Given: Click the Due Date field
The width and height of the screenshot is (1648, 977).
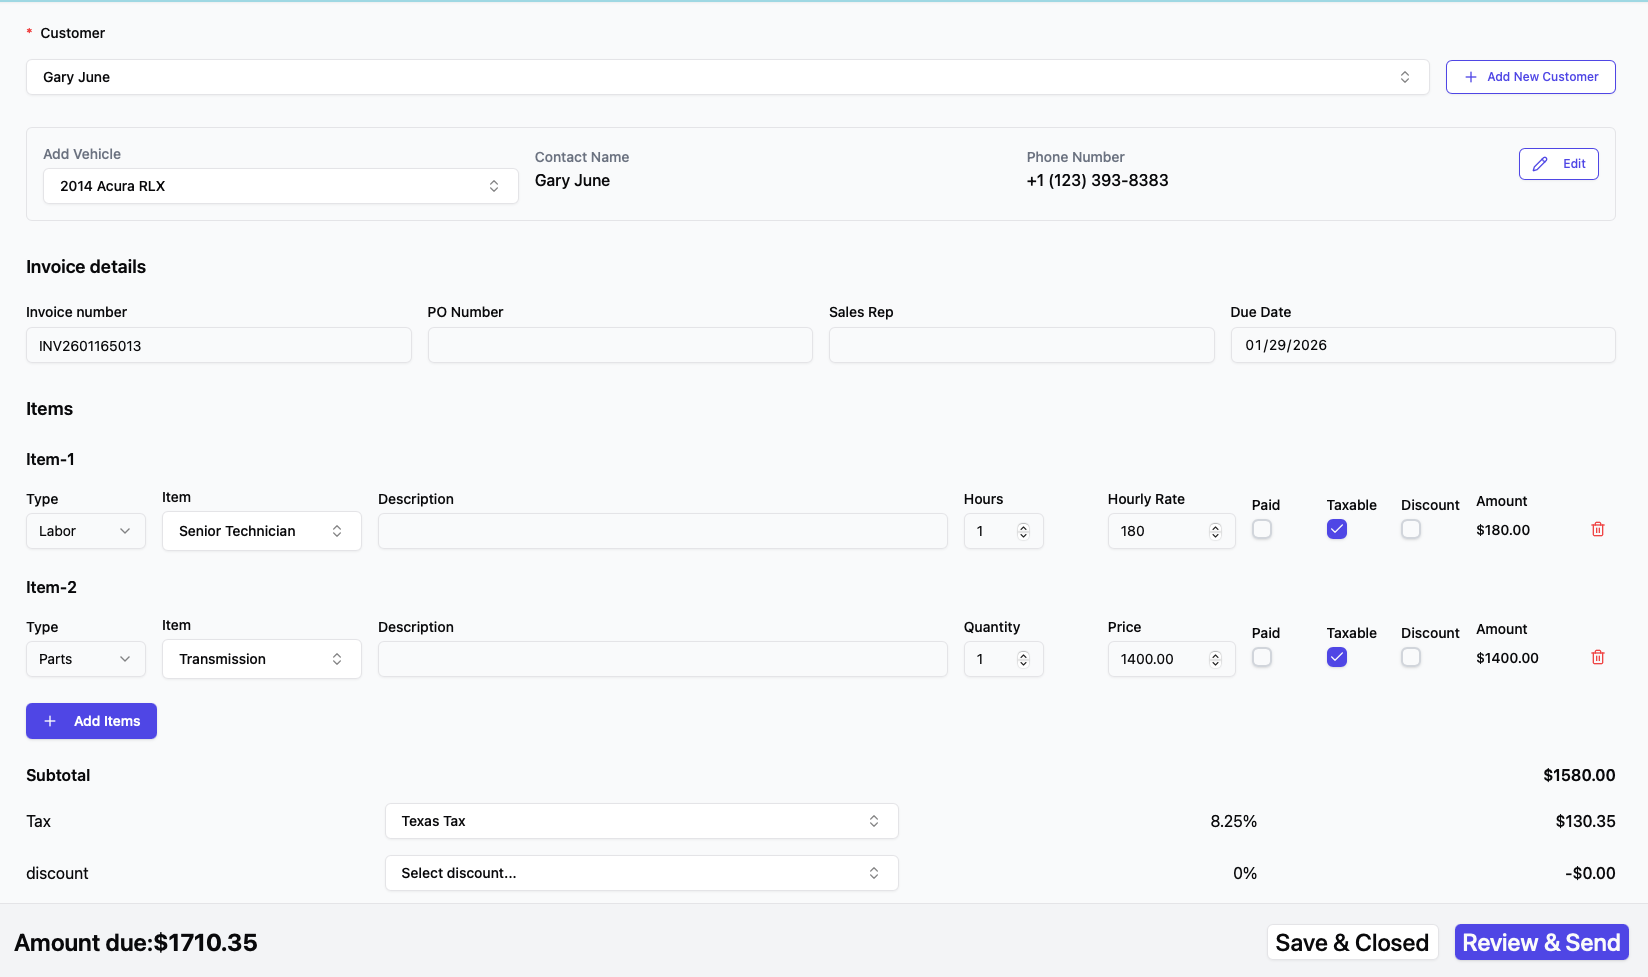Looking at the screenshot, I should tap(1422, 346).
